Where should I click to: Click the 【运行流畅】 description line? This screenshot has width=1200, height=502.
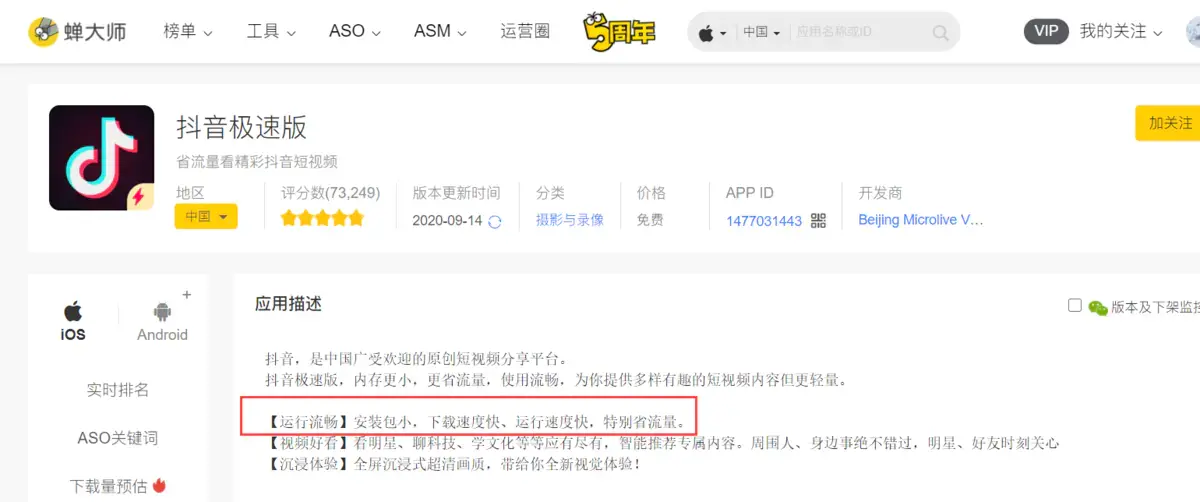click(x=475, y=420)
